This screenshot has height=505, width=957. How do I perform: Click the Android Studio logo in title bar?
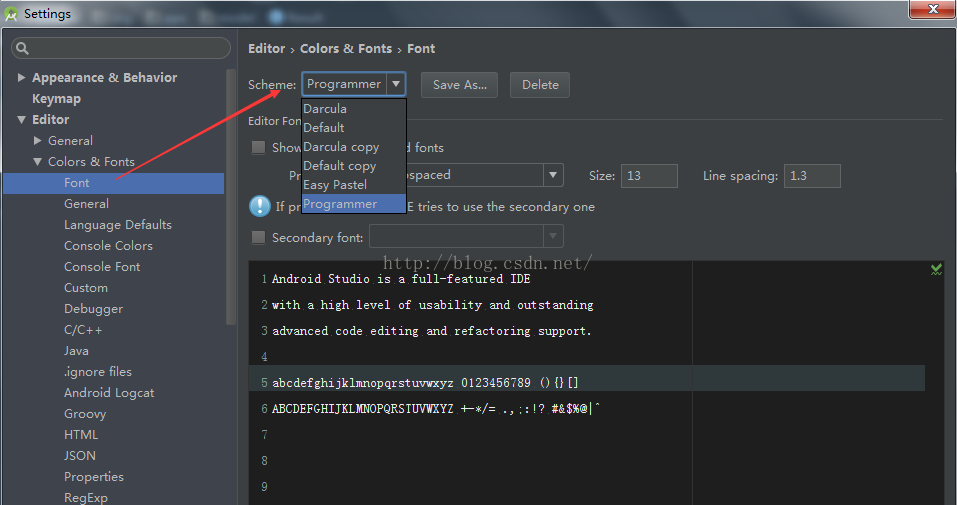[11, 14]
